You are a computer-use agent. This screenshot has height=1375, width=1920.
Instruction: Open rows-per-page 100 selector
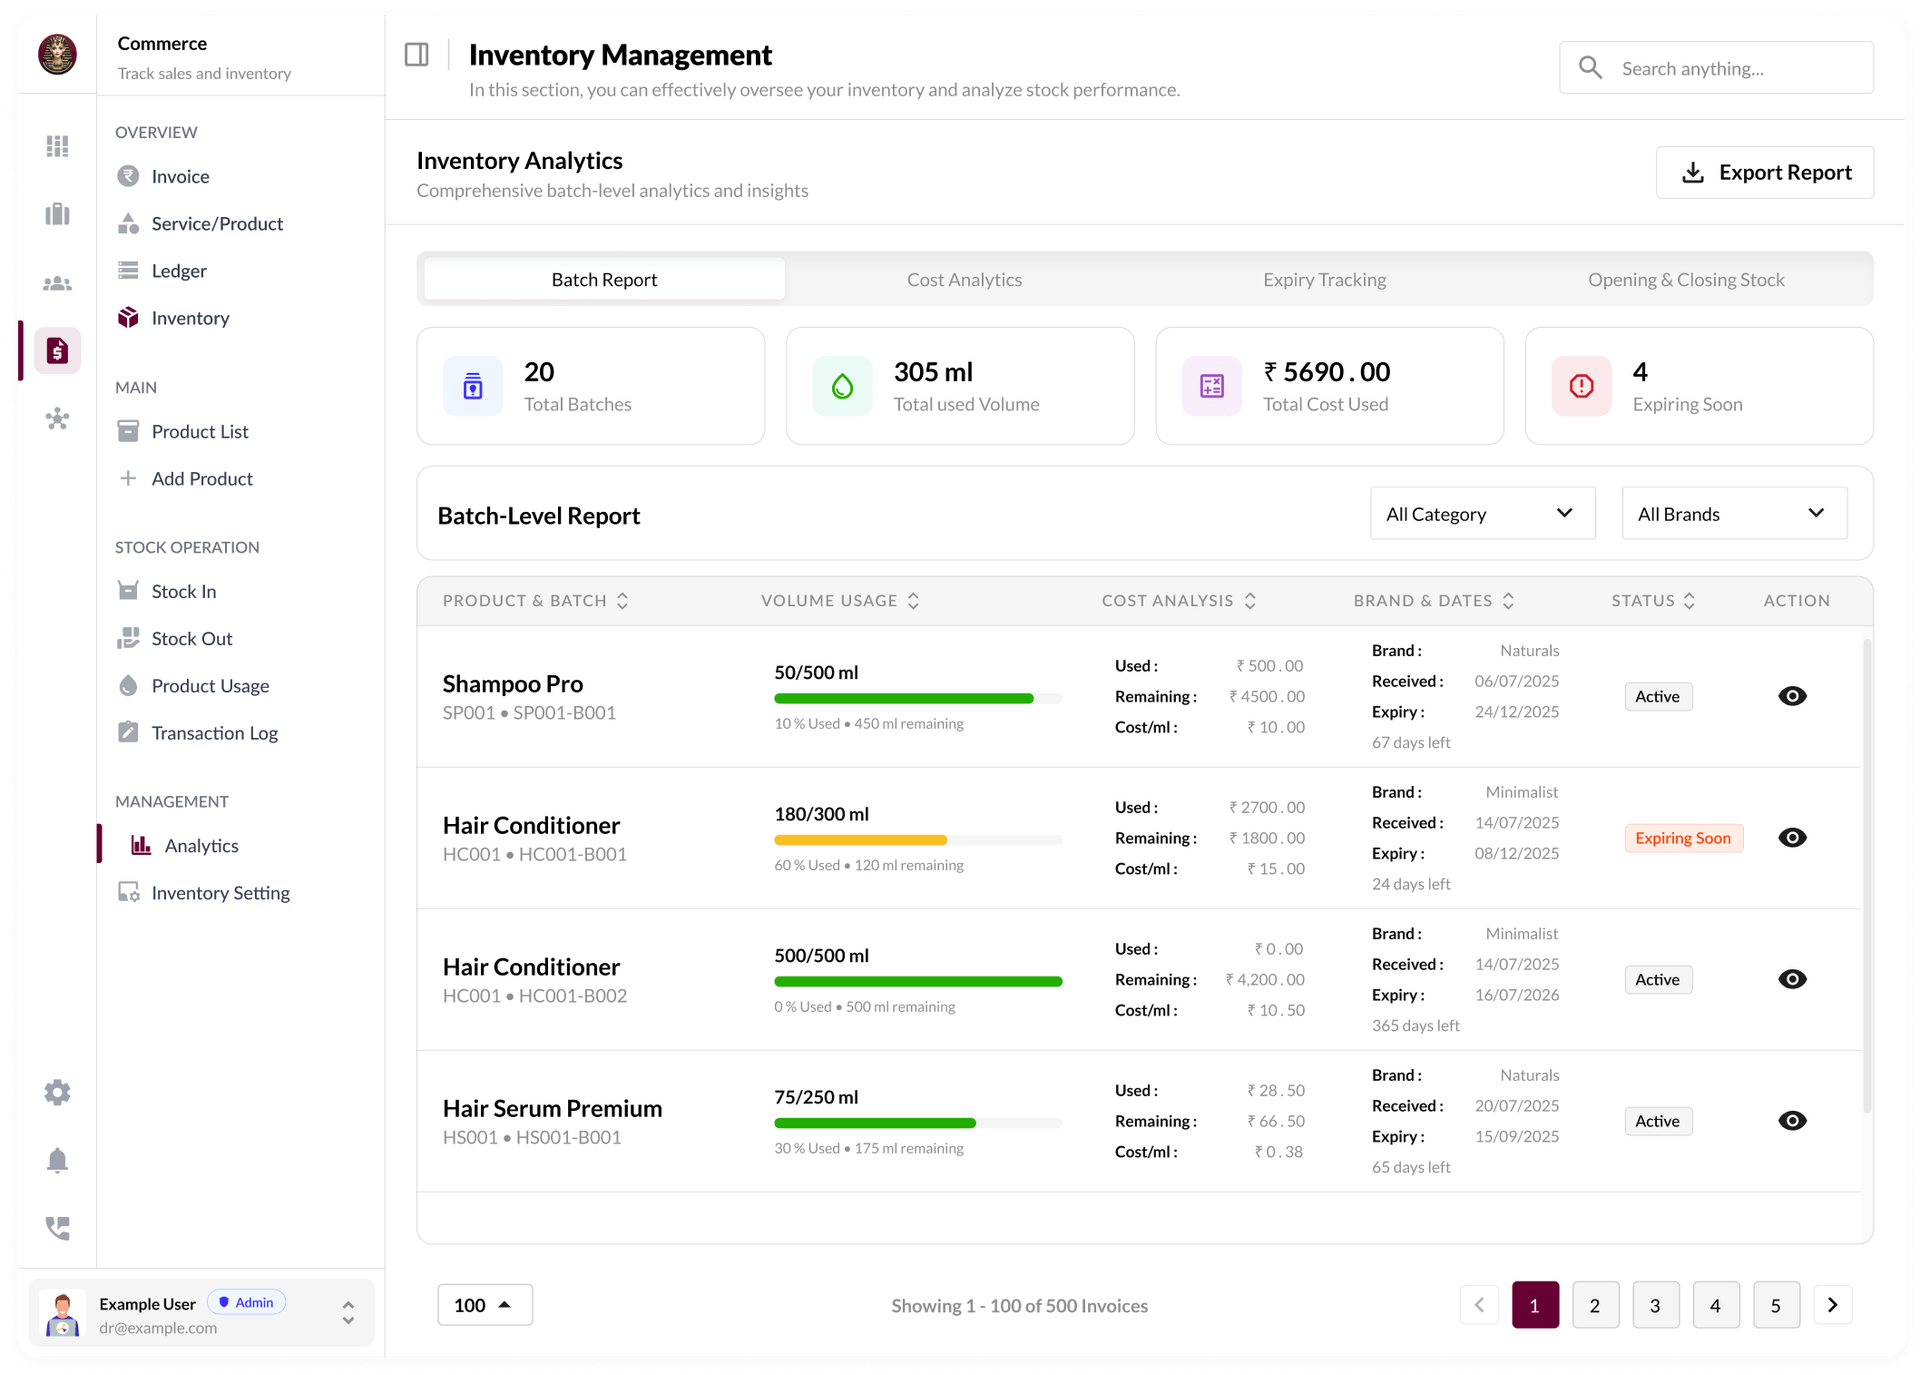[484, 1305]
